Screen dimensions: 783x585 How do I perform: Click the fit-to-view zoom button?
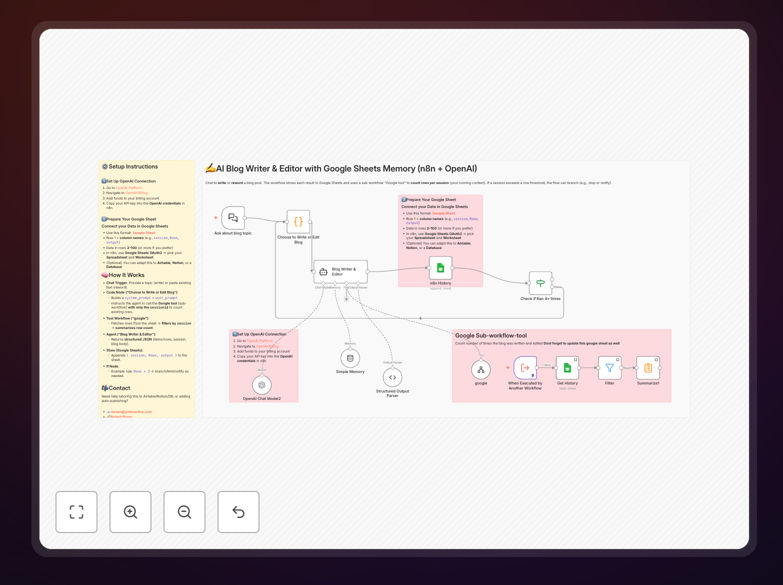click(x=76, y=512)
